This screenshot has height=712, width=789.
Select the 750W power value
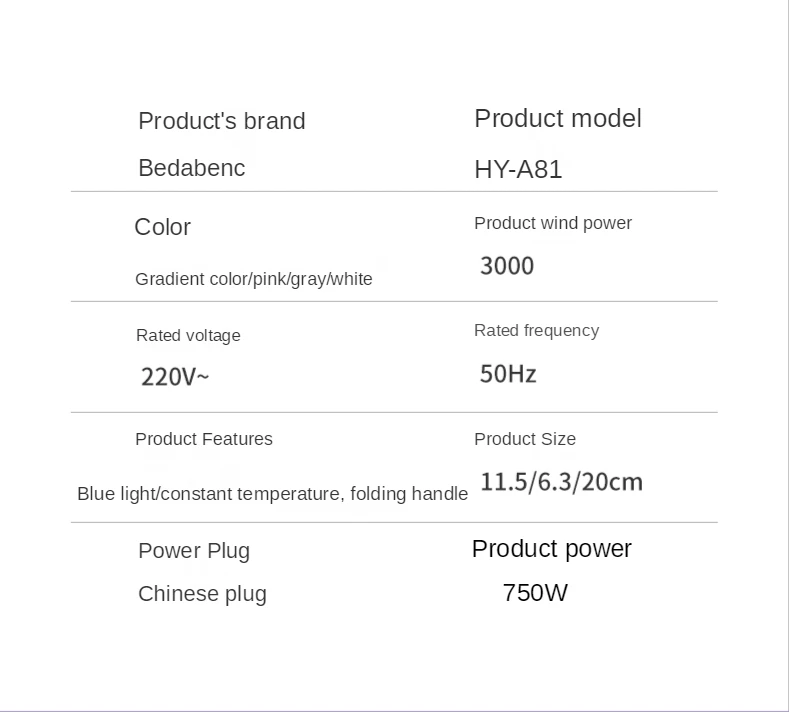[x=535, y=593]
